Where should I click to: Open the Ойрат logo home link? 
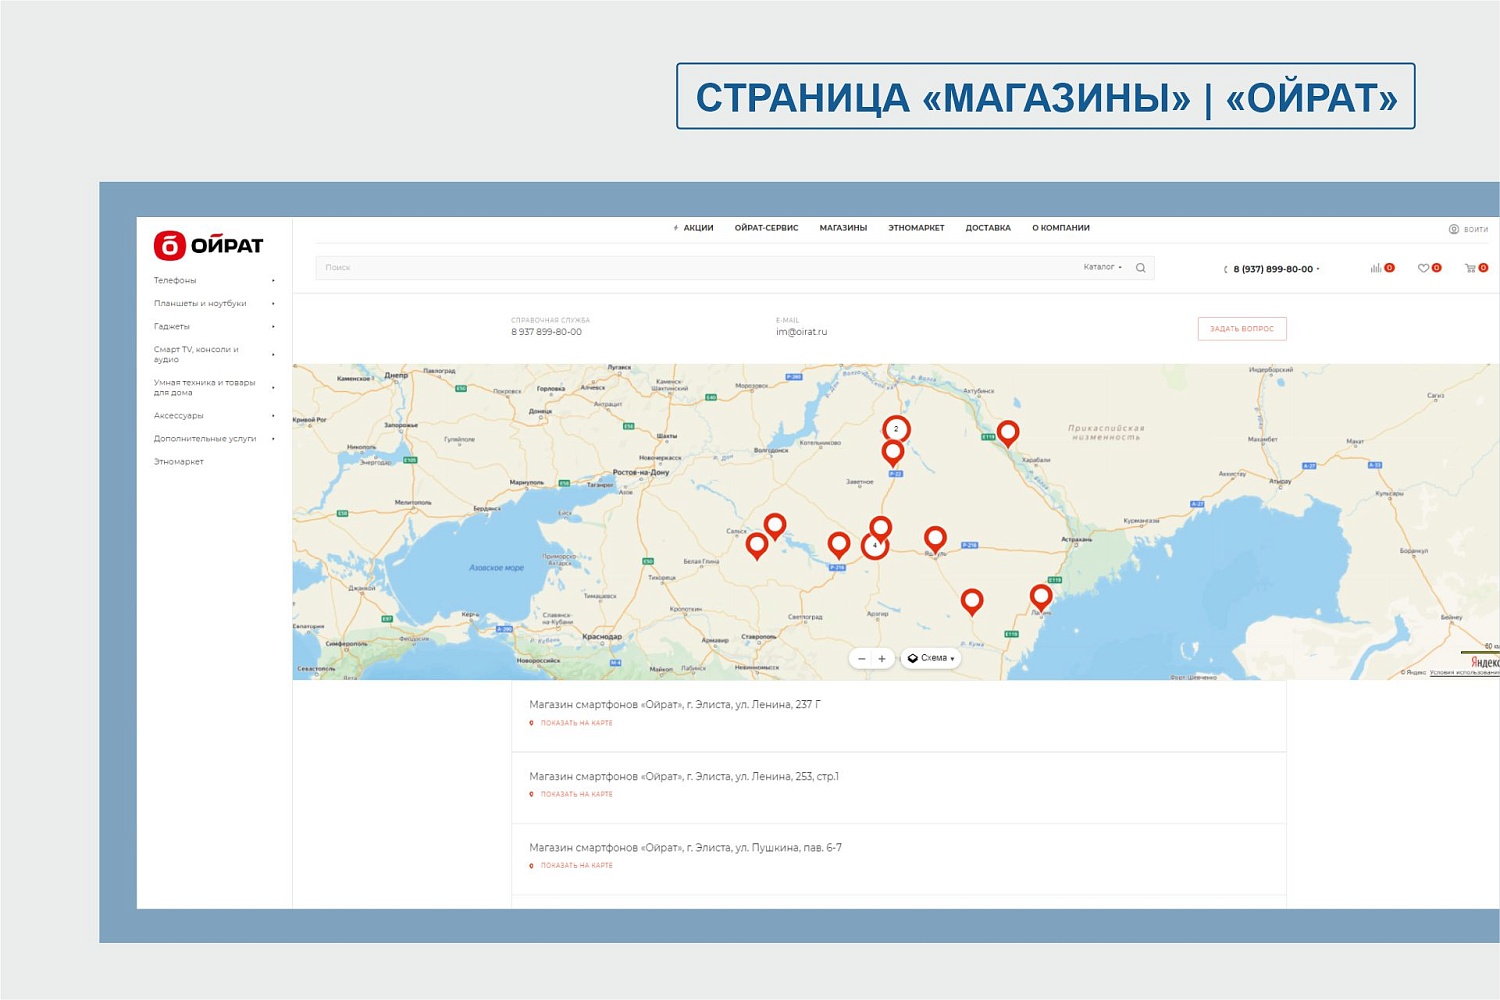pyautogui.click(x=208, y=245)
